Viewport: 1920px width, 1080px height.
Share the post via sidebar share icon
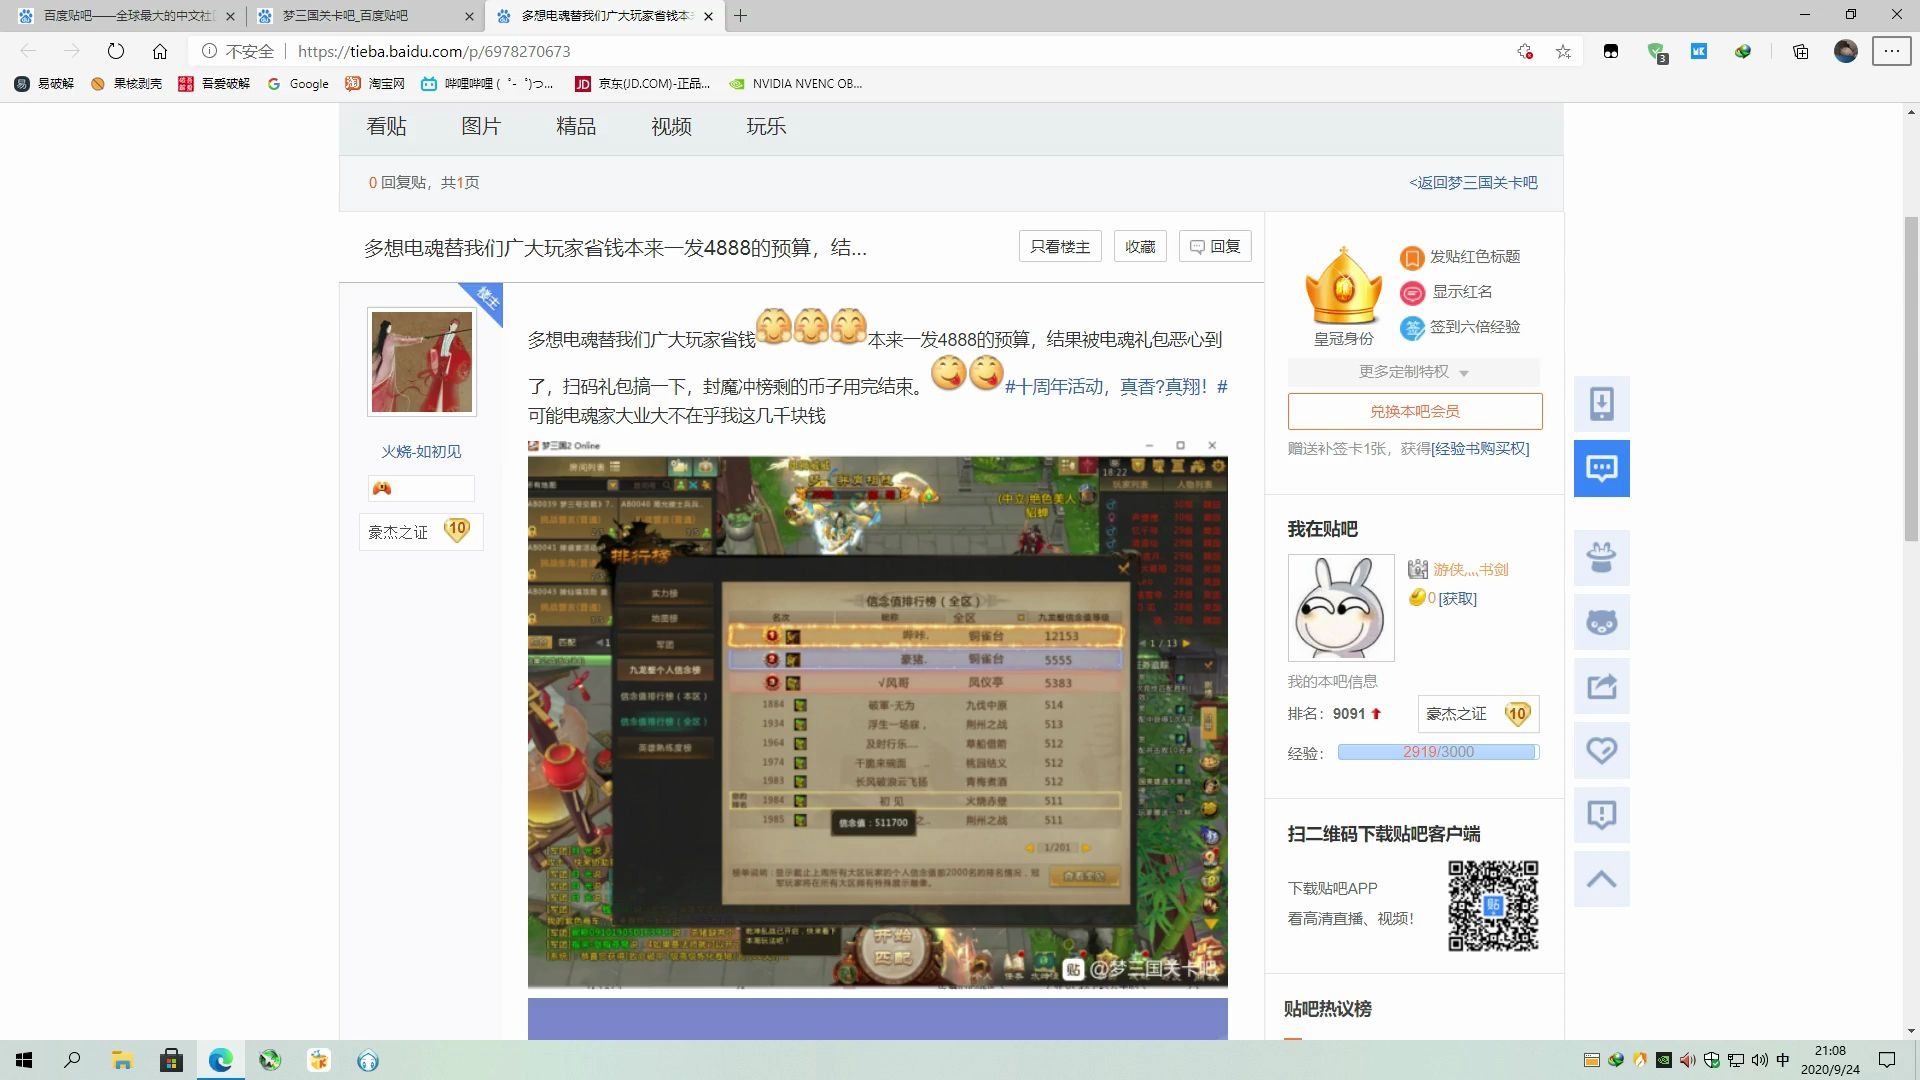tap(1602, 686)
